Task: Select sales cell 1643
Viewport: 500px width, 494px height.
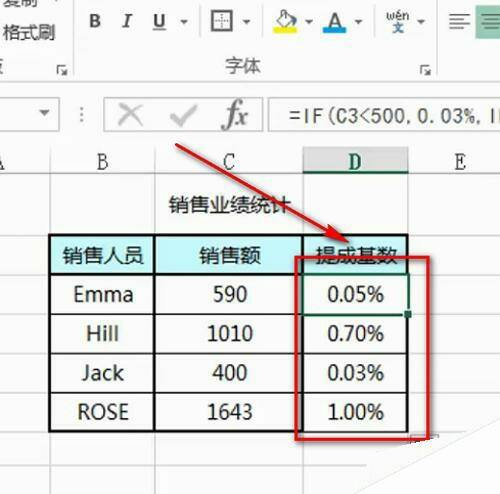Action: point(229,412)
